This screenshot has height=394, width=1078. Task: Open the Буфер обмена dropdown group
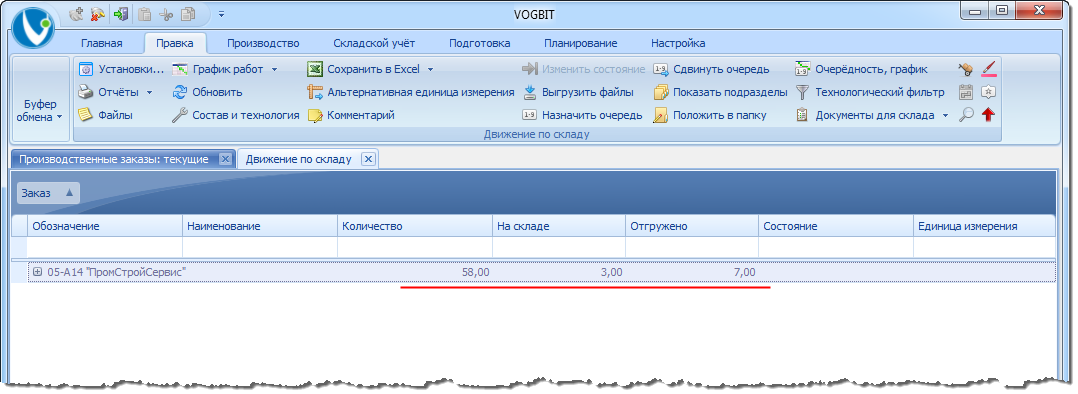click(x=42, y=100)
